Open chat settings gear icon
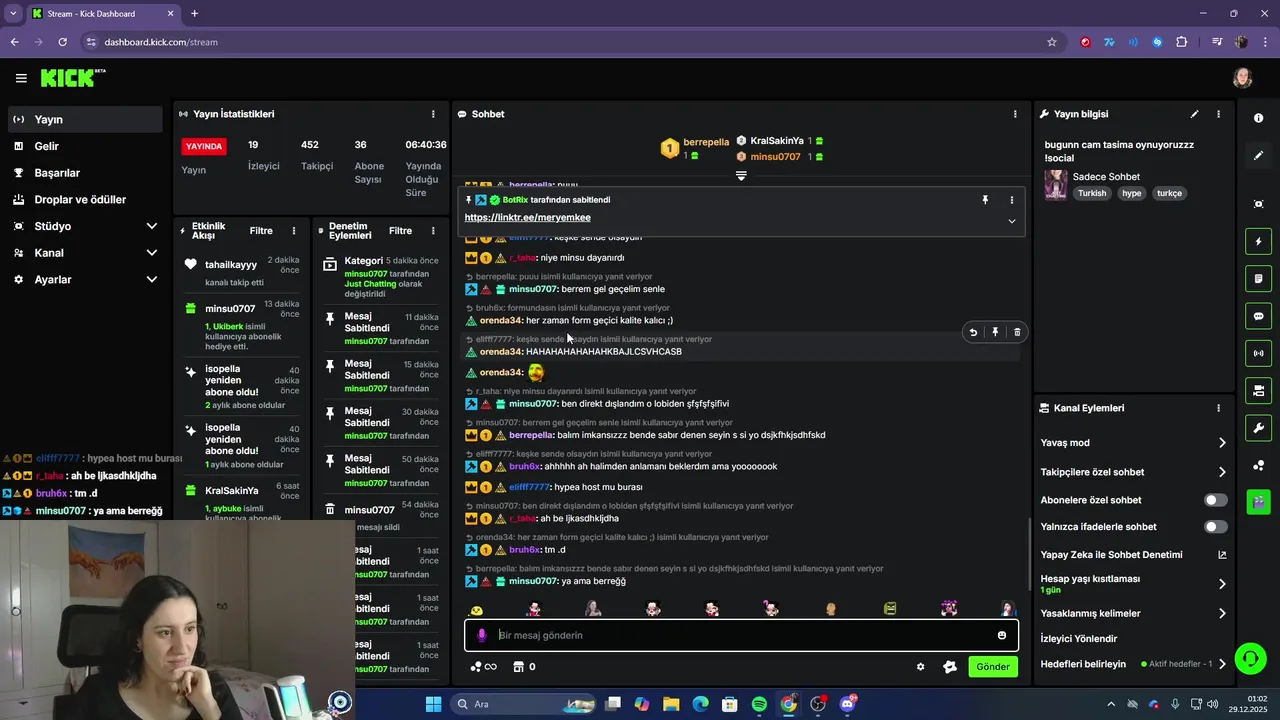The image size is (1280, 720). (x=921, y=667)
